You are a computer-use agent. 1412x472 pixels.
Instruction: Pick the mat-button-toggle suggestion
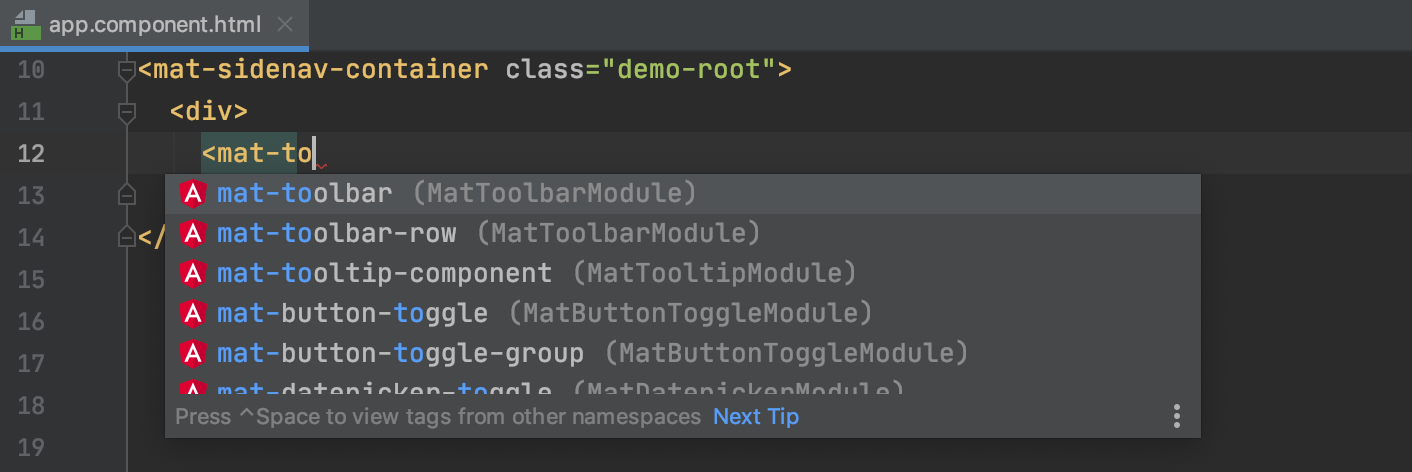(x=352, y=313)
